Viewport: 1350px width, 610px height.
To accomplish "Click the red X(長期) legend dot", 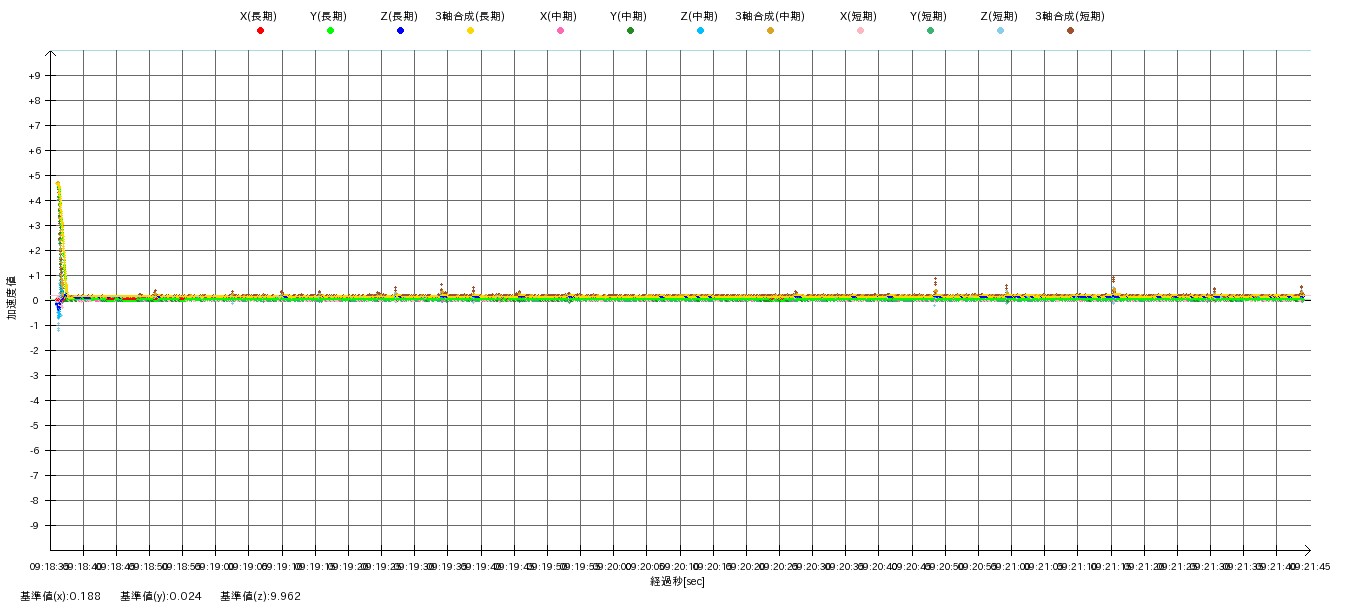I will tap(260, 31).
